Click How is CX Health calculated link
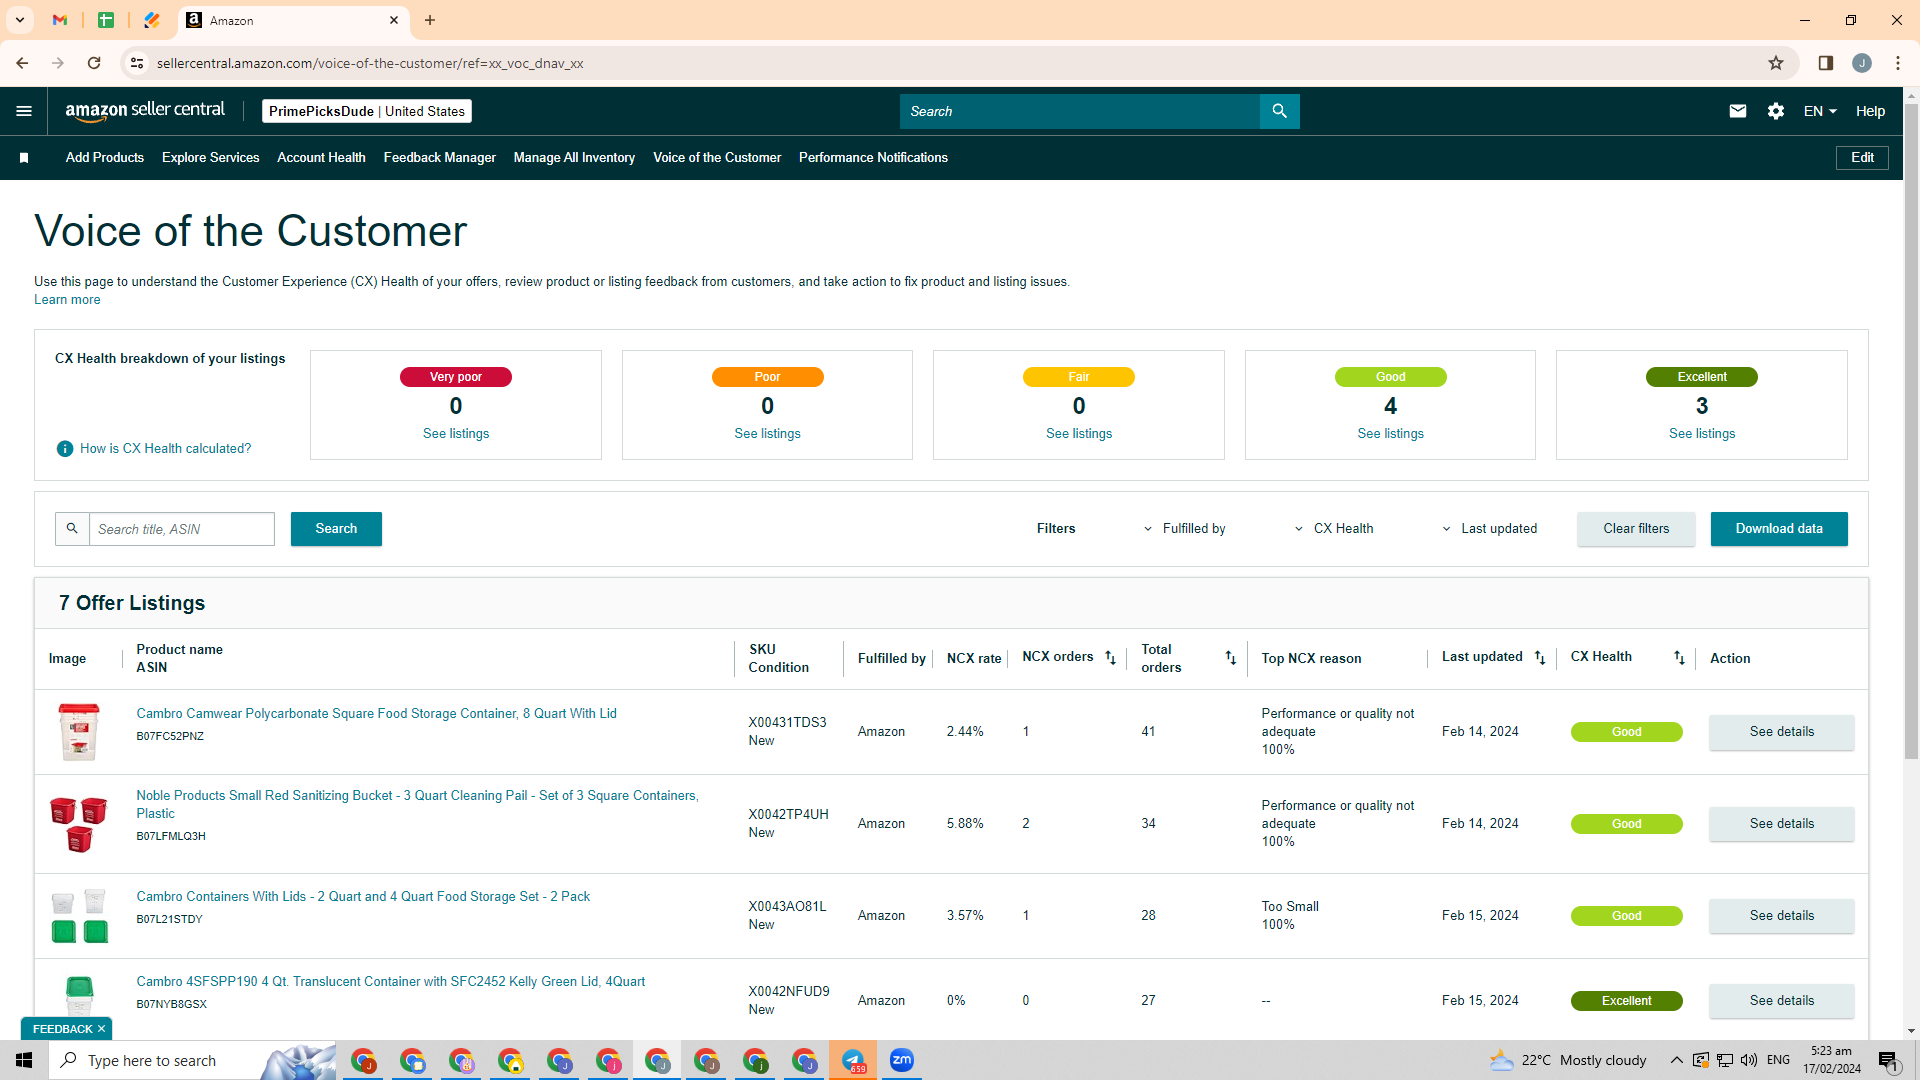This screenshot has height=1080, width=1920. pyautogui.click(x=166, y=449)
